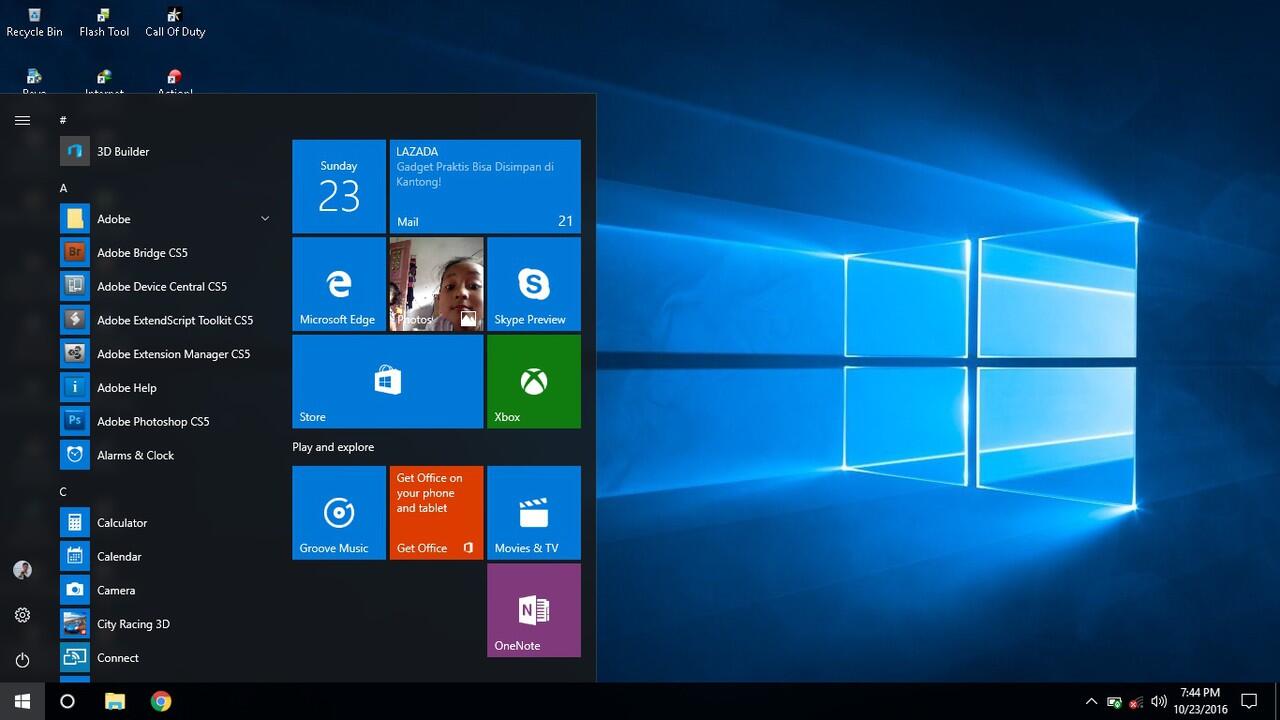Start Adobe ExtendScript Toolkit CS5
This screenshot has width=1280, height=720.
coord(165,321)
